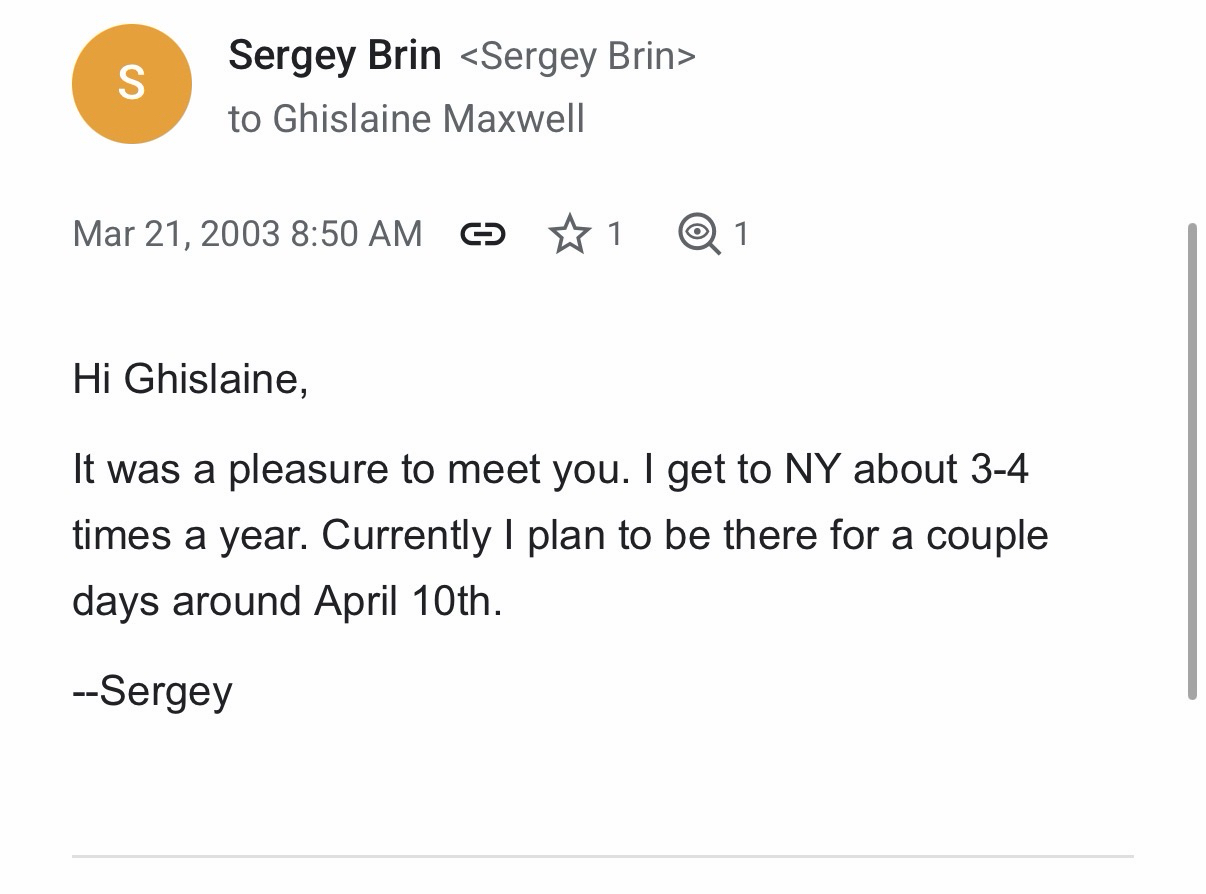Click the horizontal divider below the message
The height and width of the screenshot is (894, 1206).
[x=602, y=856]
